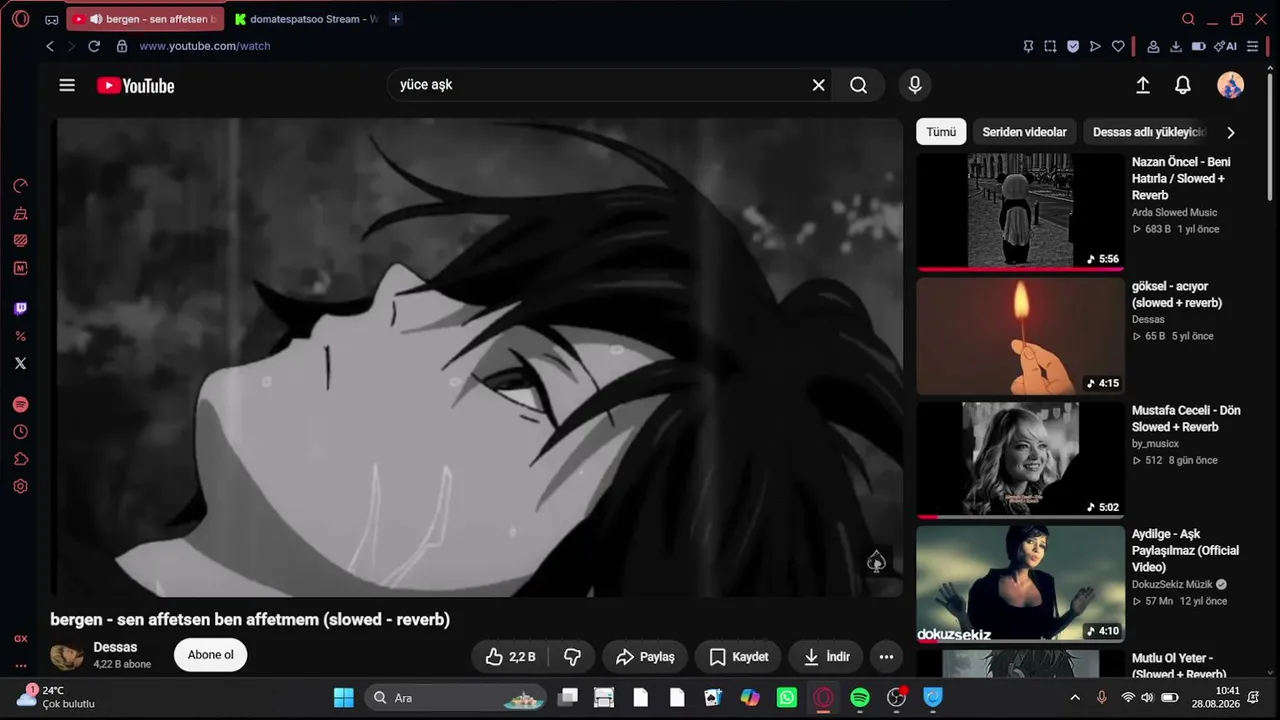This screenshot has width=1280, height=720.
Task: Submit the YouTube search
Action: 858,85
